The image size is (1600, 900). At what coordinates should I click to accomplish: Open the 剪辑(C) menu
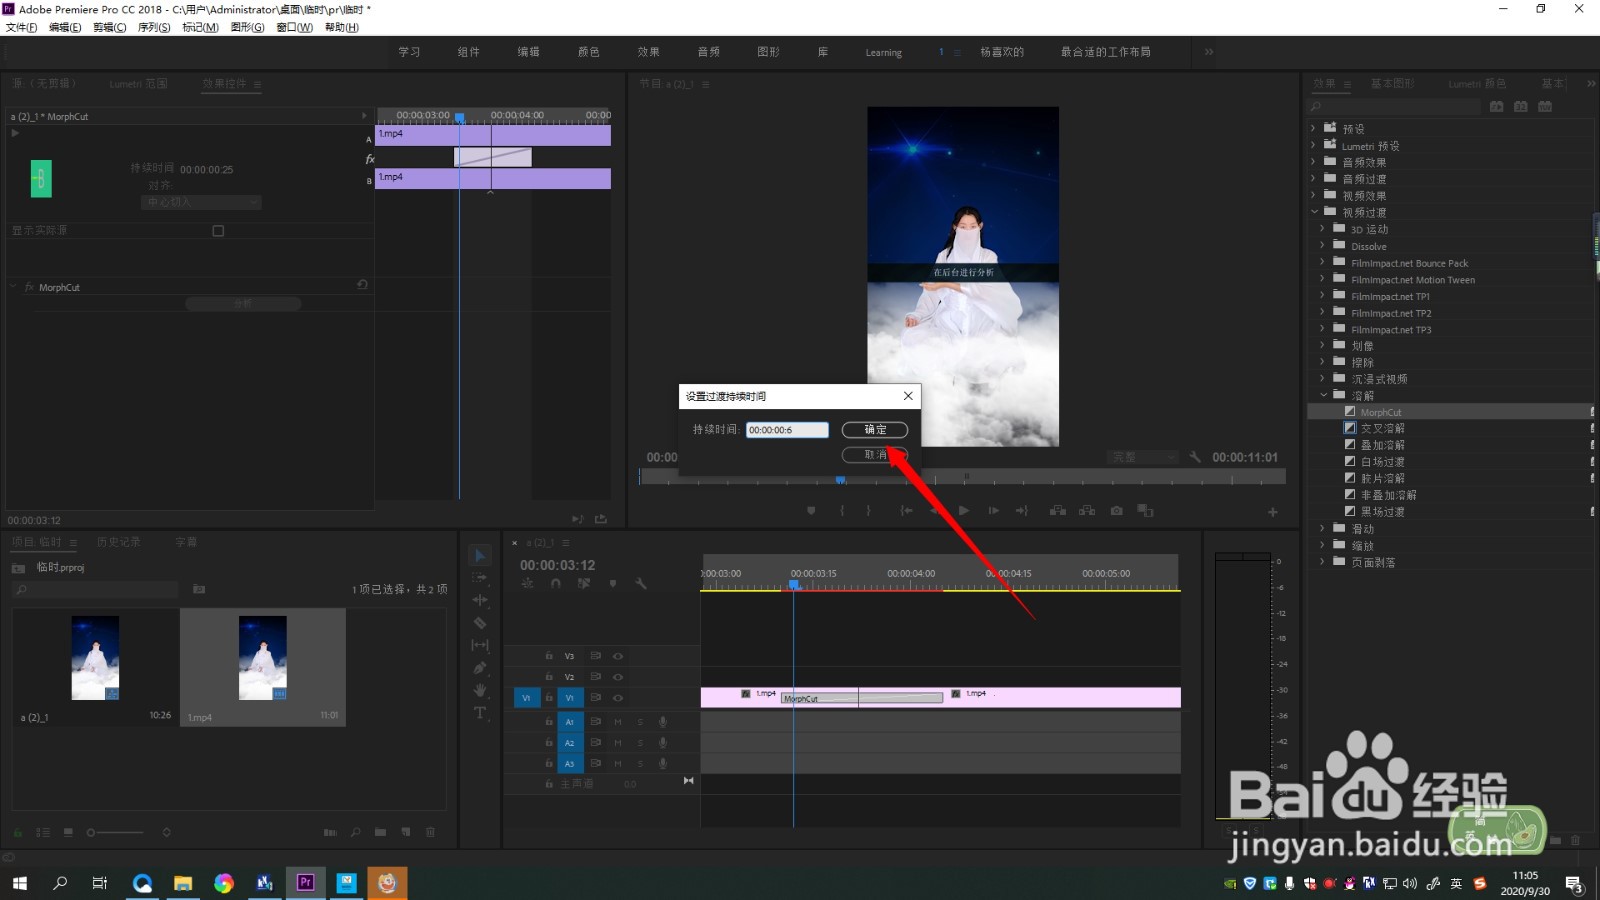tap(109, 27)
